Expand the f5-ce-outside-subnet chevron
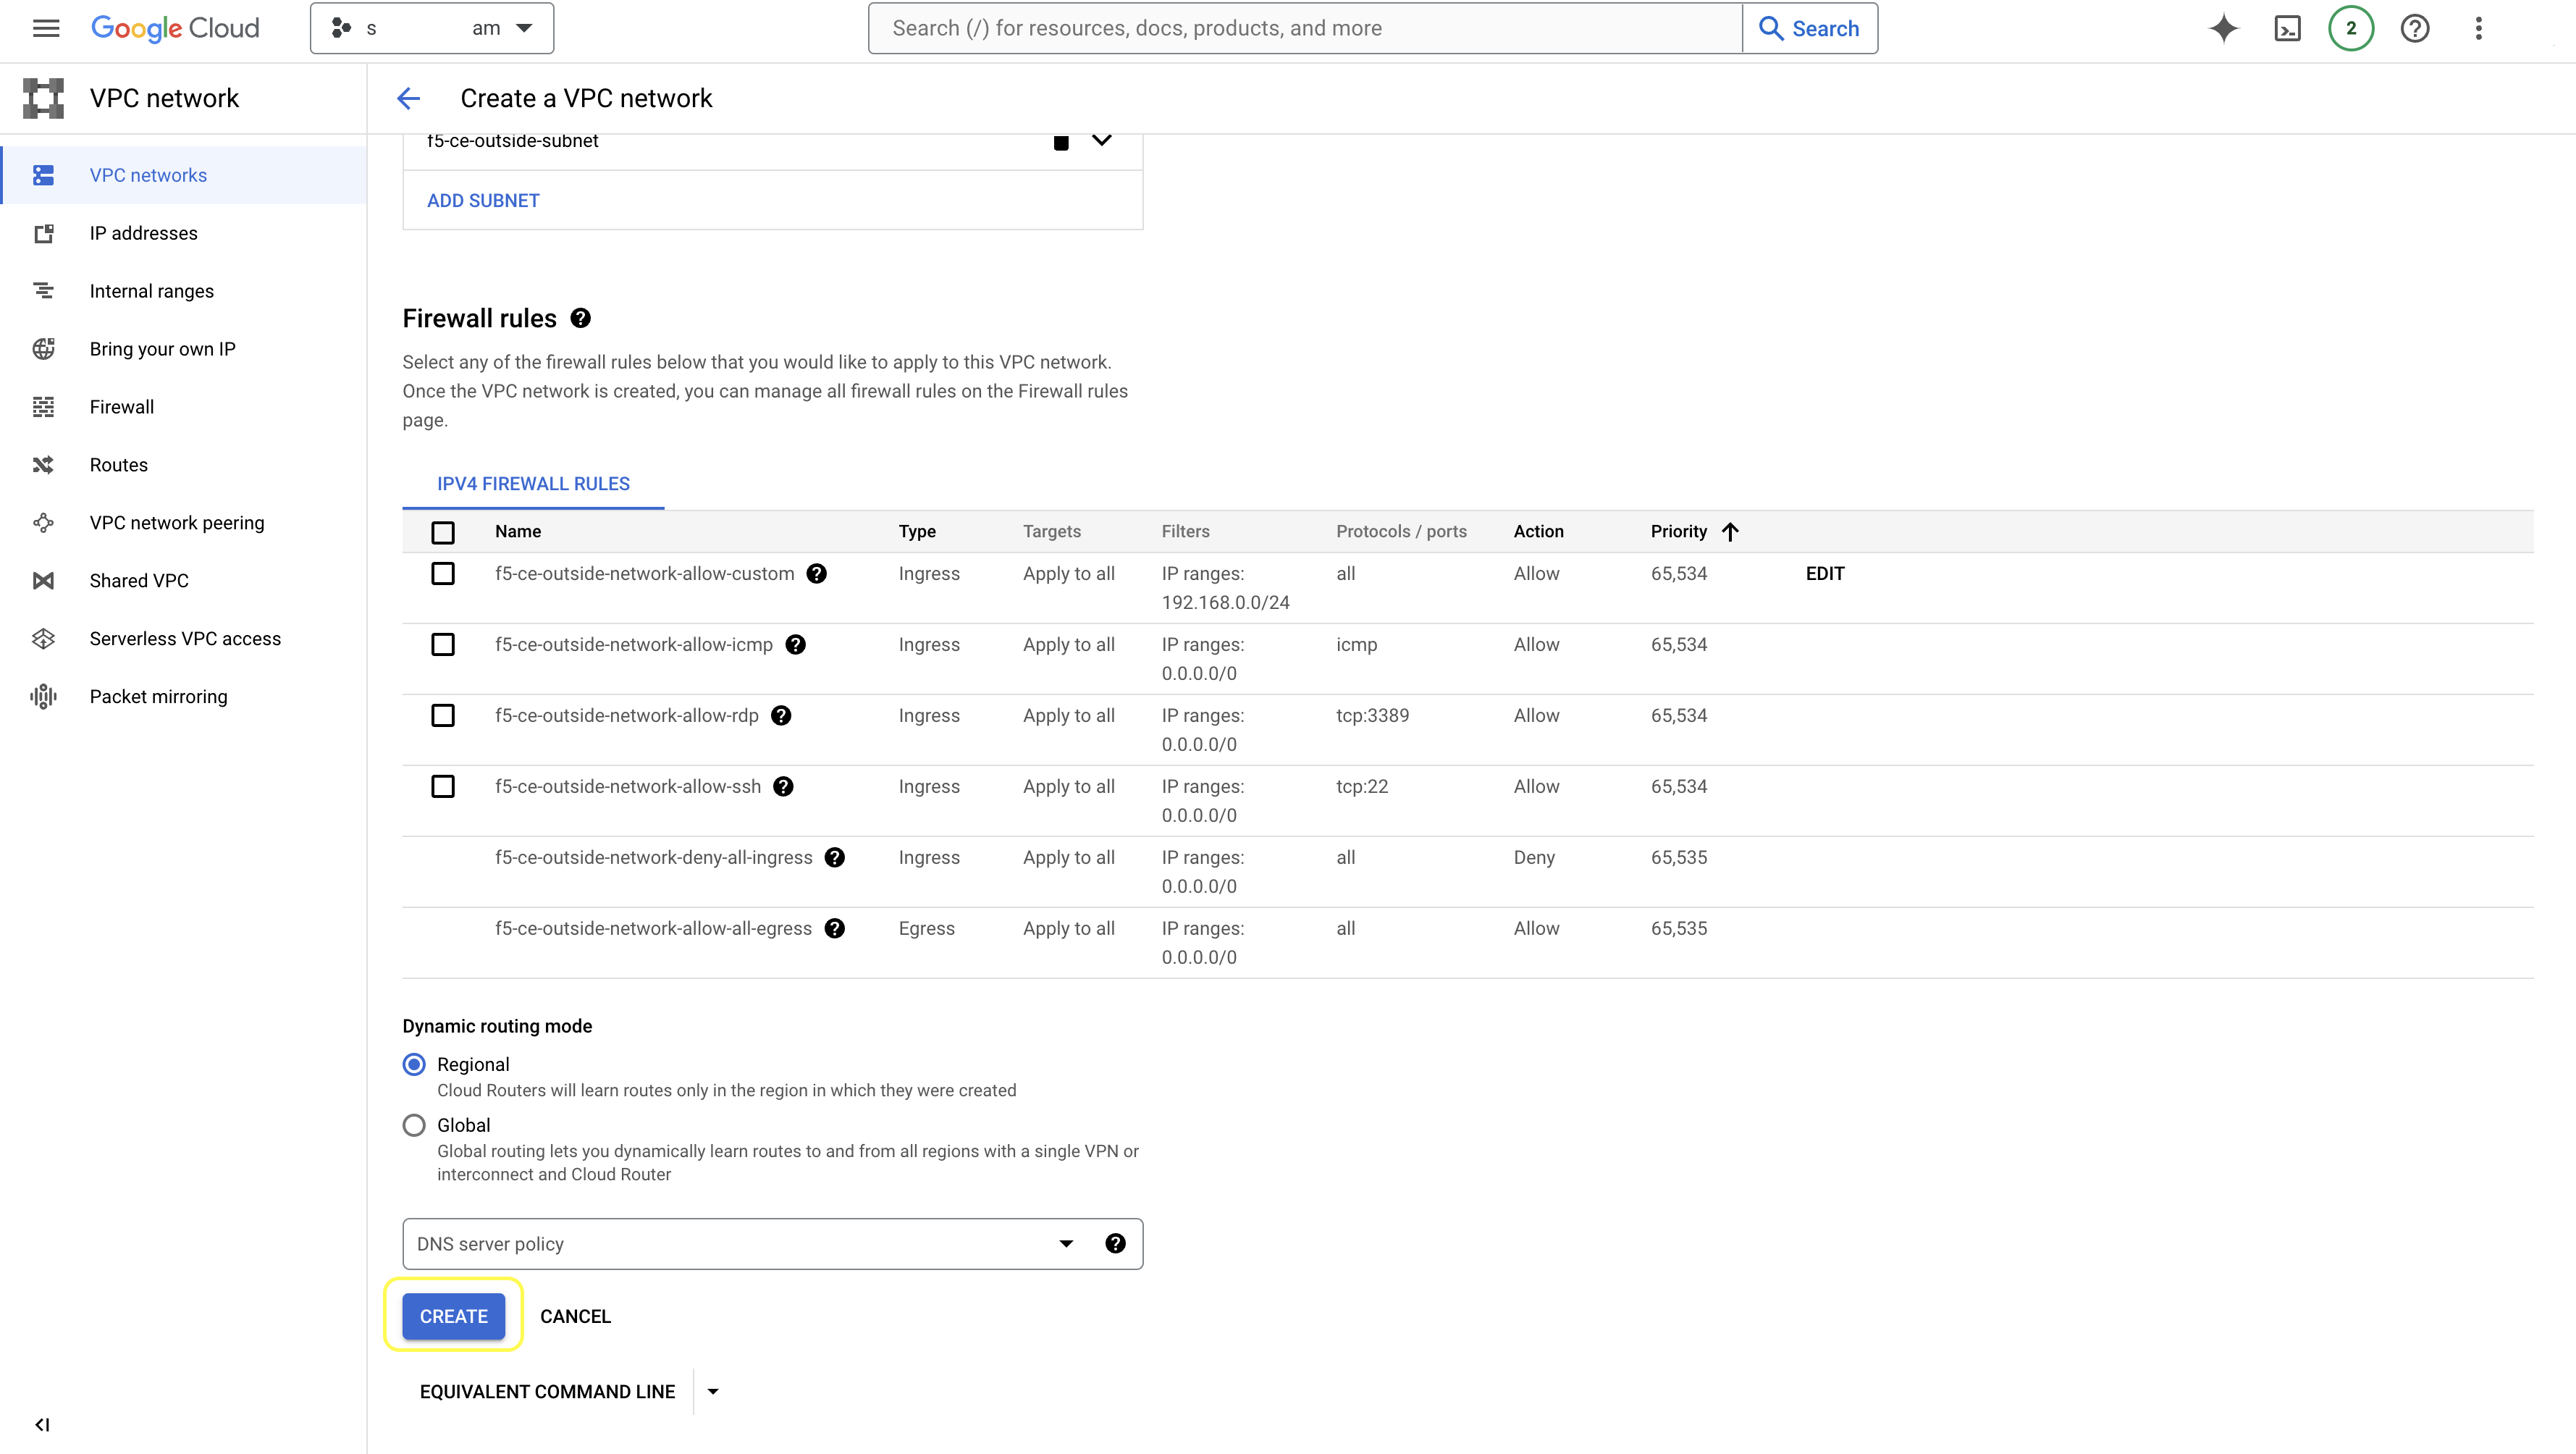 [1101, 140]
